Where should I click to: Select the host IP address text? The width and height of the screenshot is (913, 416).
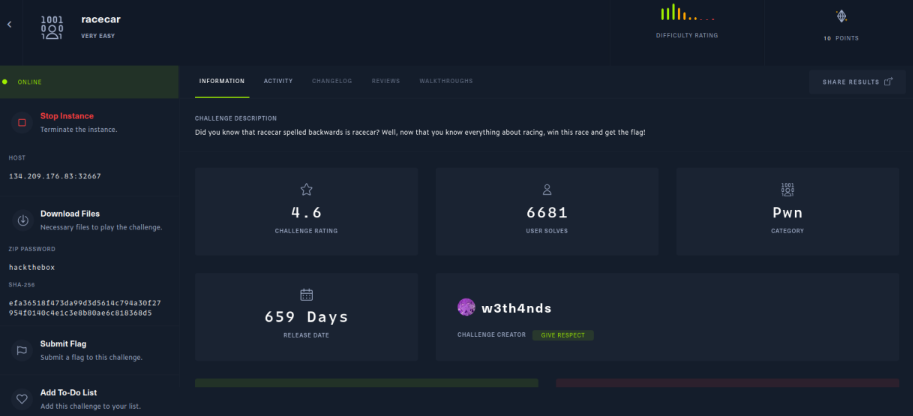click(55, 176)
